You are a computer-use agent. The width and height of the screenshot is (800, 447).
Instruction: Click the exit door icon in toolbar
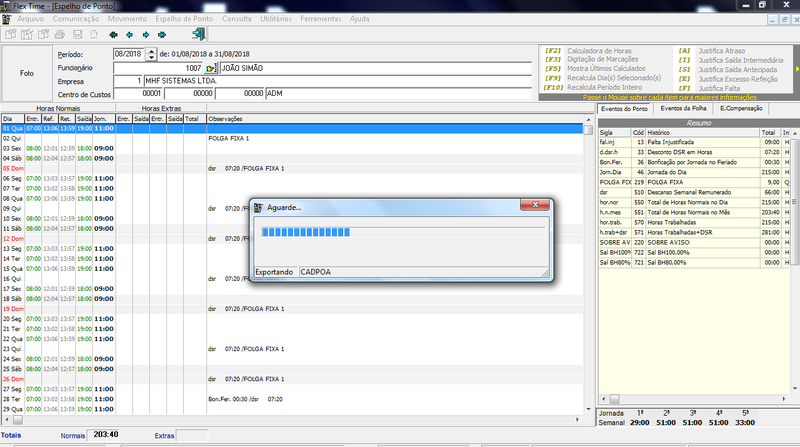(x=198, y=34)
